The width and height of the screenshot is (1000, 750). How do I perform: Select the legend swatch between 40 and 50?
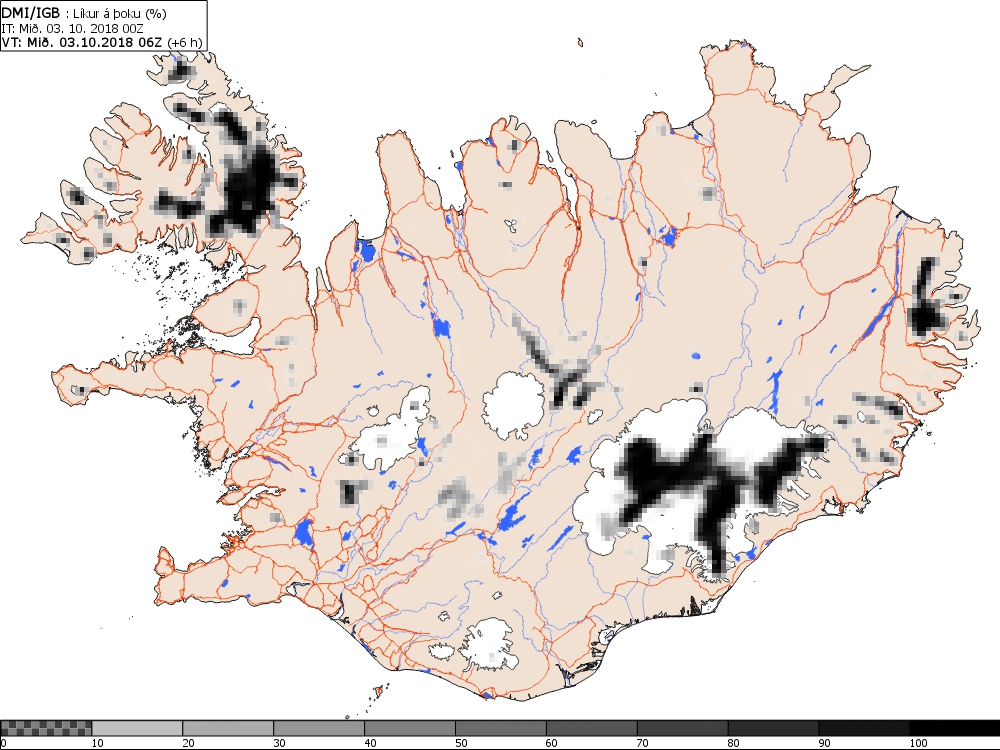tap(410, 728)
